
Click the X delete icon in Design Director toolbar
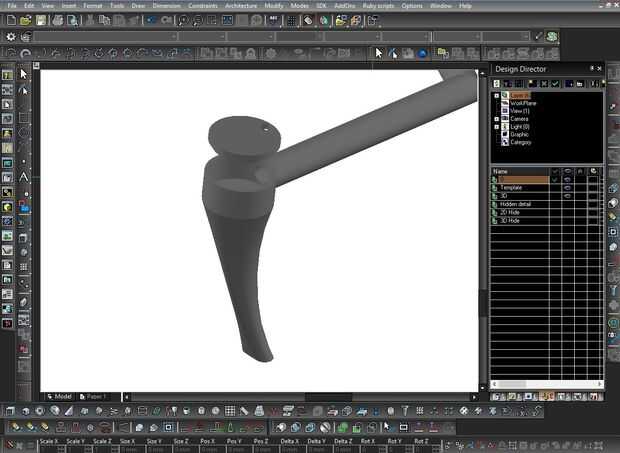coord(542,84)
